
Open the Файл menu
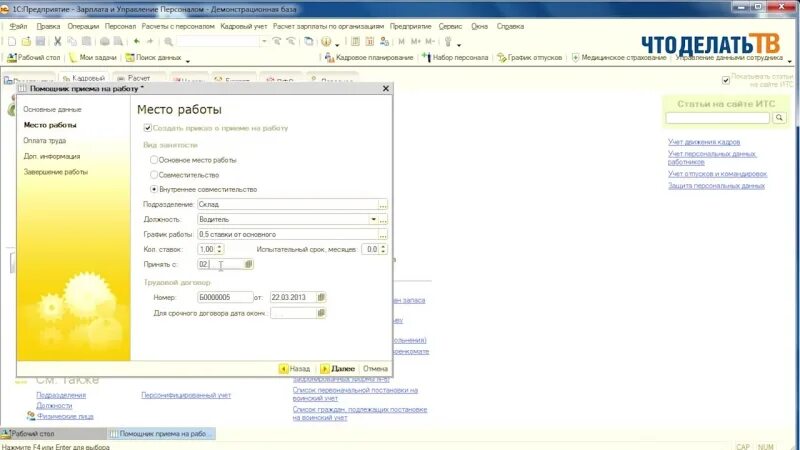pos(18,26)
